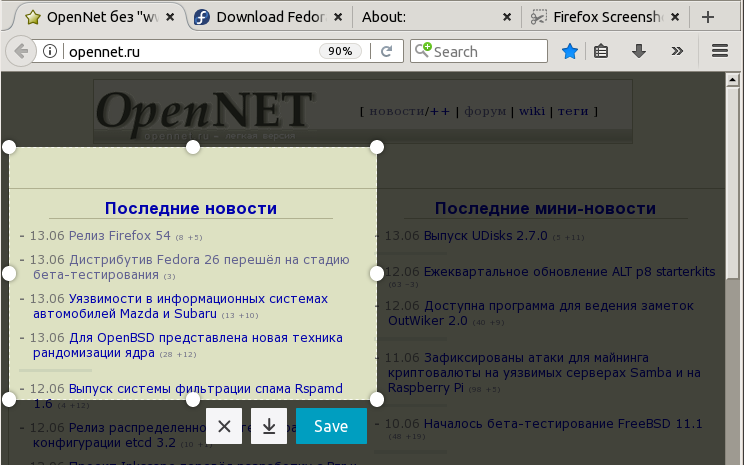Image resolution: width=744 pixels, height=465 pixels.
Task: Open the Mazda и Subaru vulnerabilities link
Action: click(x=180, y=306)
